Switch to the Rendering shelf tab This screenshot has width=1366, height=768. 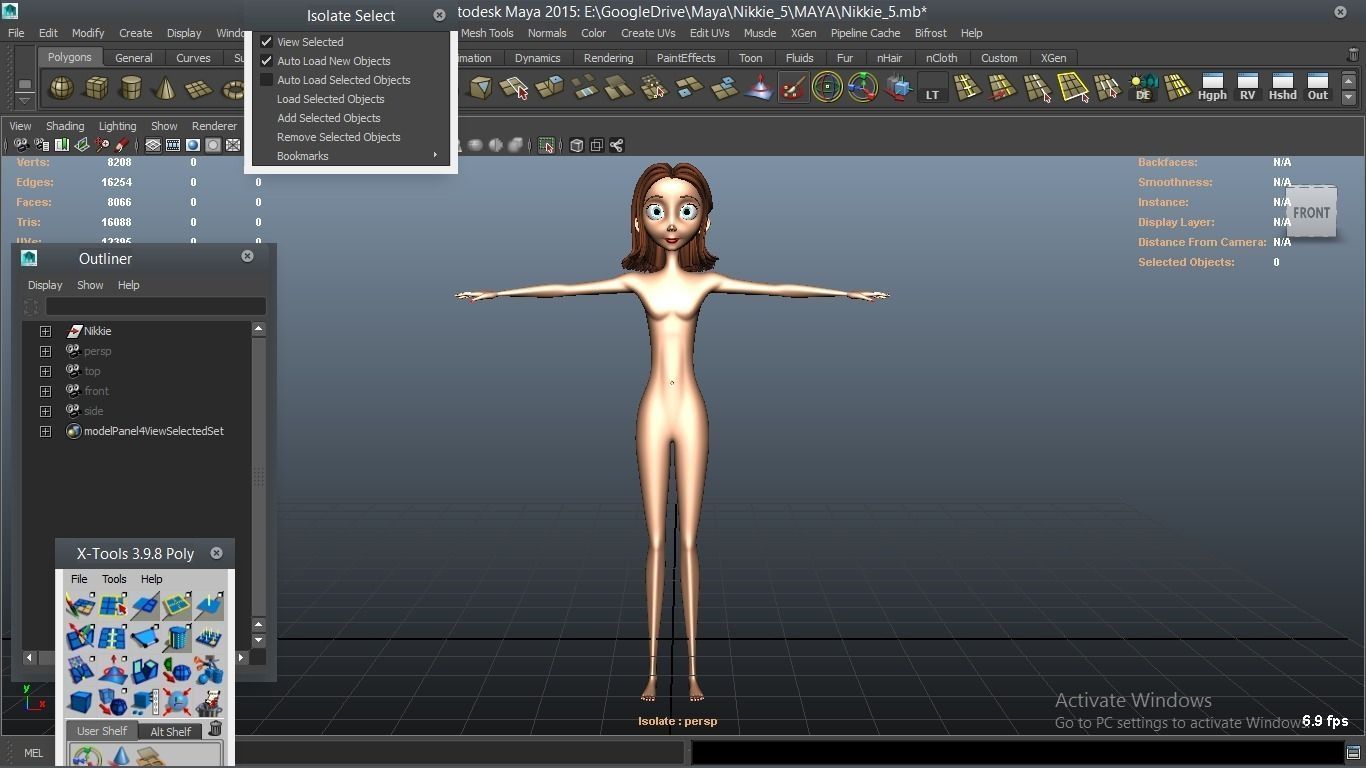point(608,58)
